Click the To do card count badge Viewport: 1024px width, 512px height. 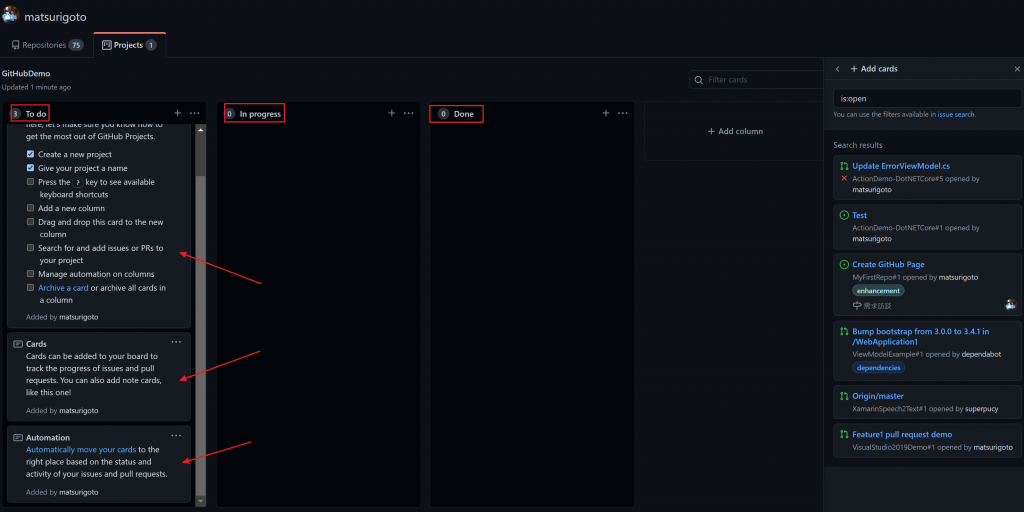(x=16, y=114)
